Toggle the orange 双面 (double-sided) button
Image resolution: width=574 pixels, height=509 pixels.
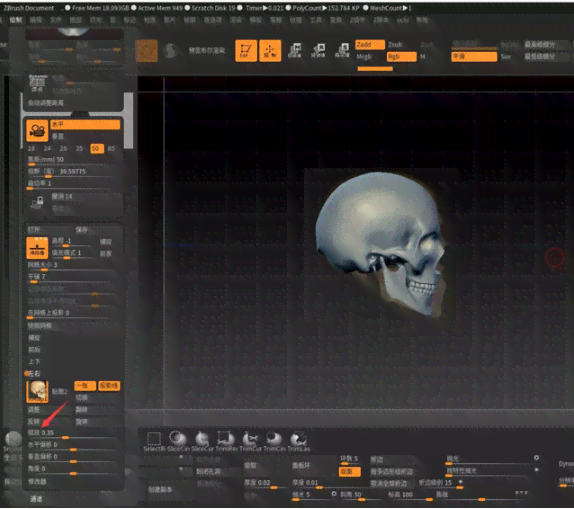click(x=350, y=472)
